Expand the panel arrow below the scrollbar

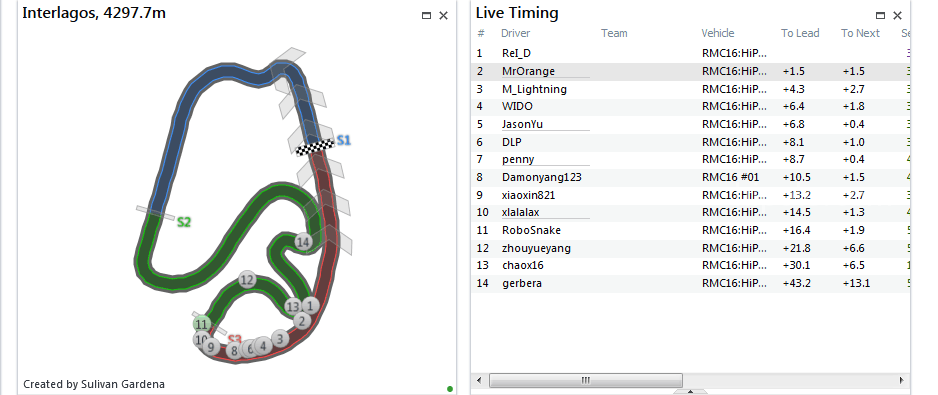pos(690,392)
